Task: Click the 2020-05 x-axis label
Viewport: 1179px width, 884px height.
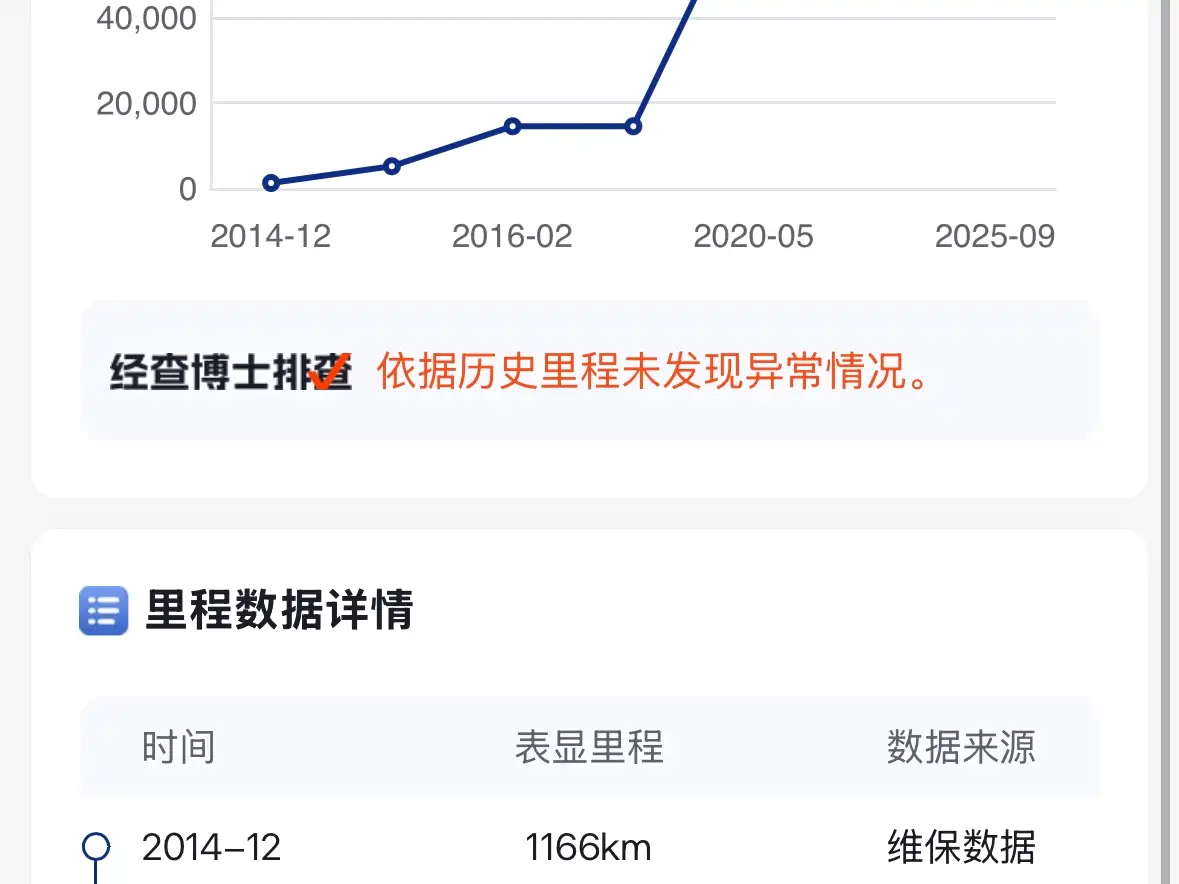Action: (x=753, y=237)
